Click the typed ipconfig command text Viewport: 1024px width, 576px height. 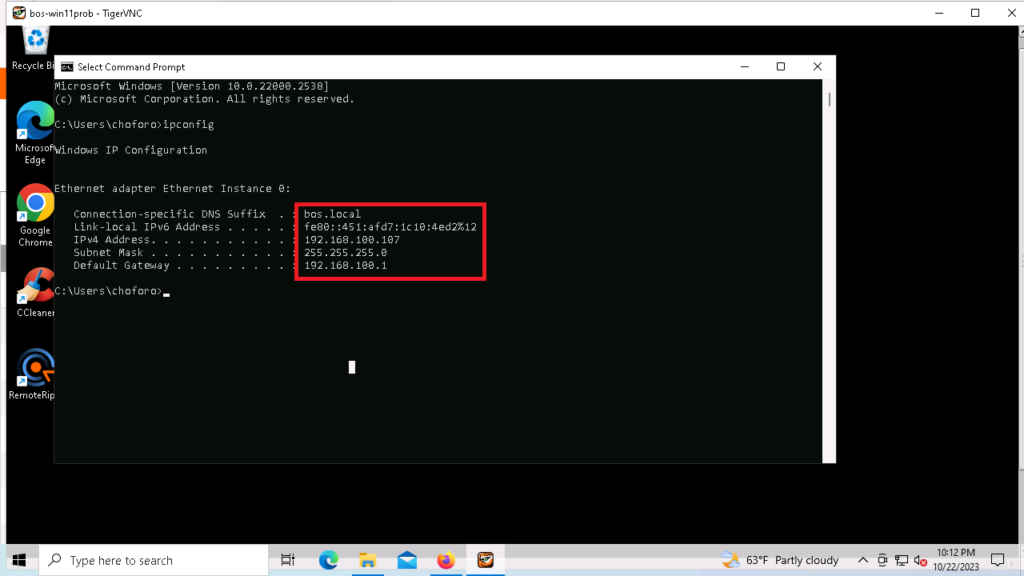point(189,124)
